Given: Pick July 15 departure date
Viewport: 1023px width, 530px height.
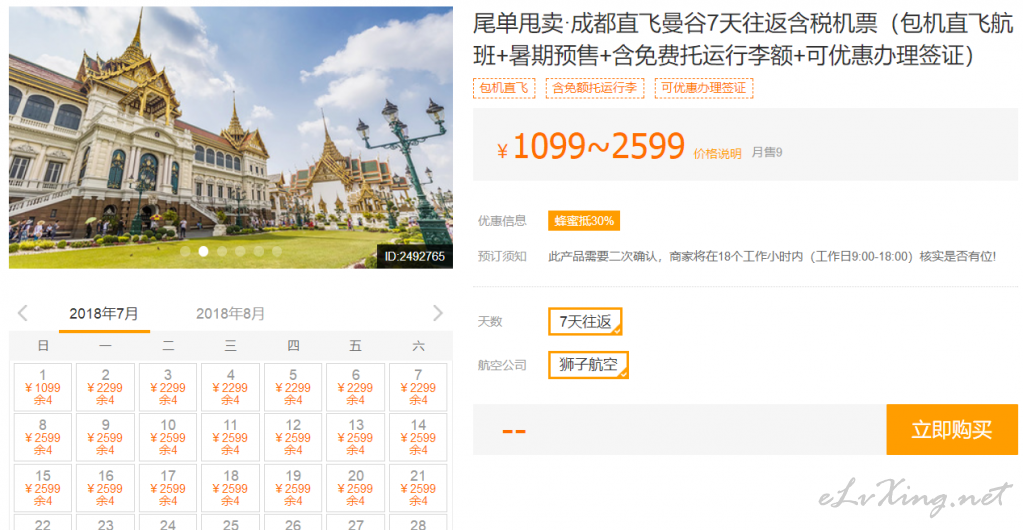Looking at the screenshot, I should (x=42, y=488).
